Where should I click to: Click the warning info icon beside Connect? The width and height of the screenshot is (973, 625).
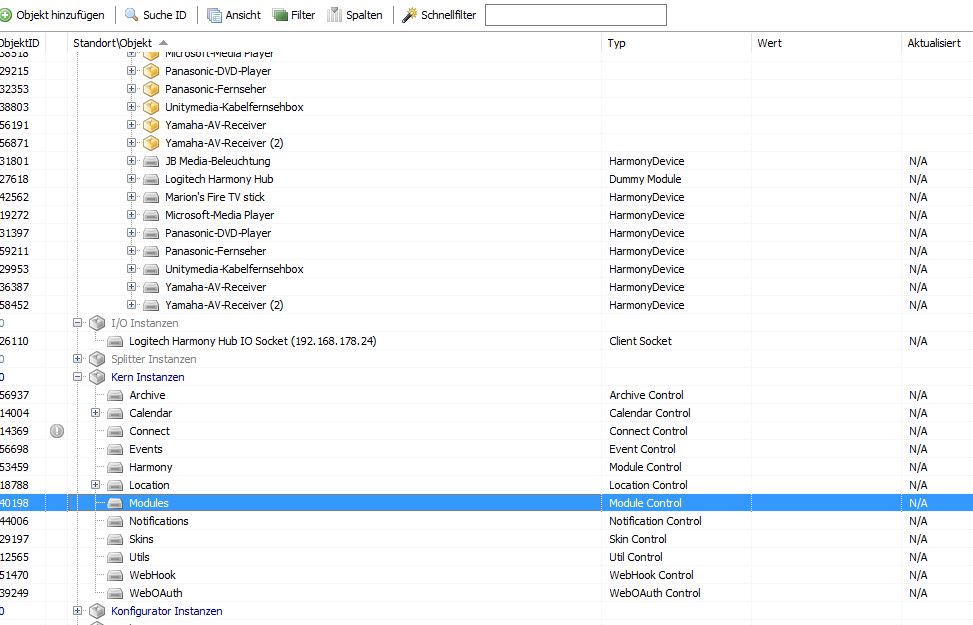(57, 431)
